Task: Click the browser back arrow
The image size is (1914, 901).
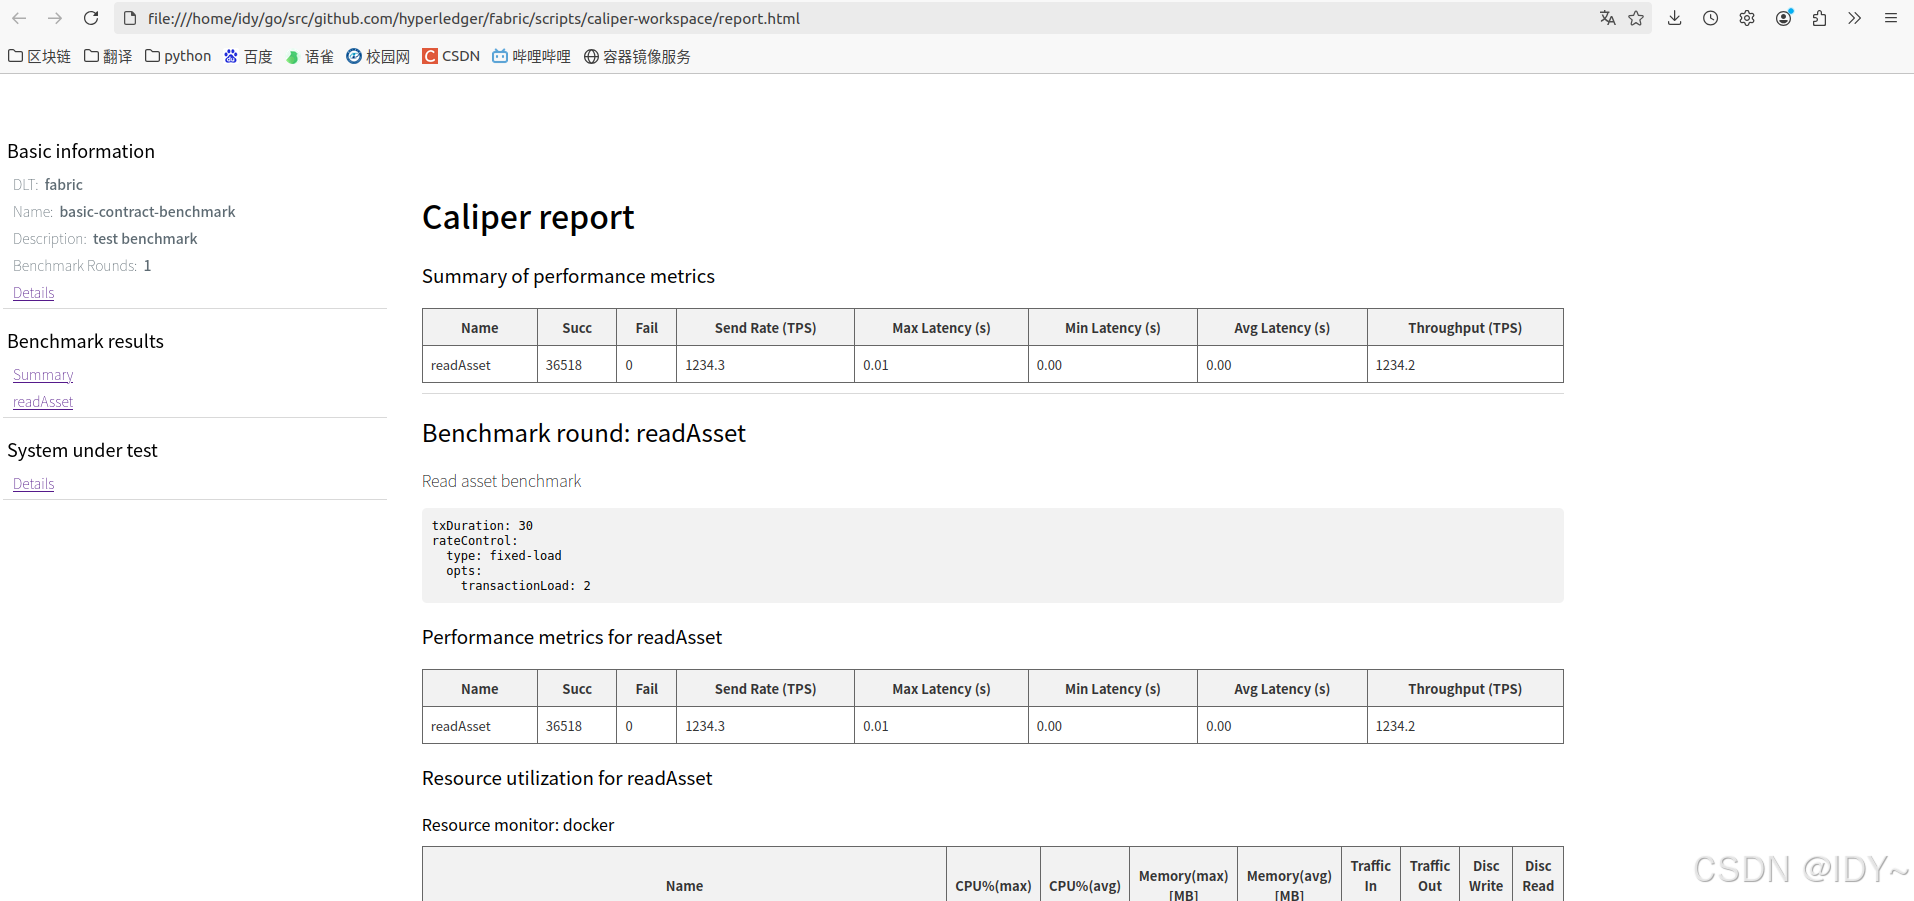Action: click(19, 18)
